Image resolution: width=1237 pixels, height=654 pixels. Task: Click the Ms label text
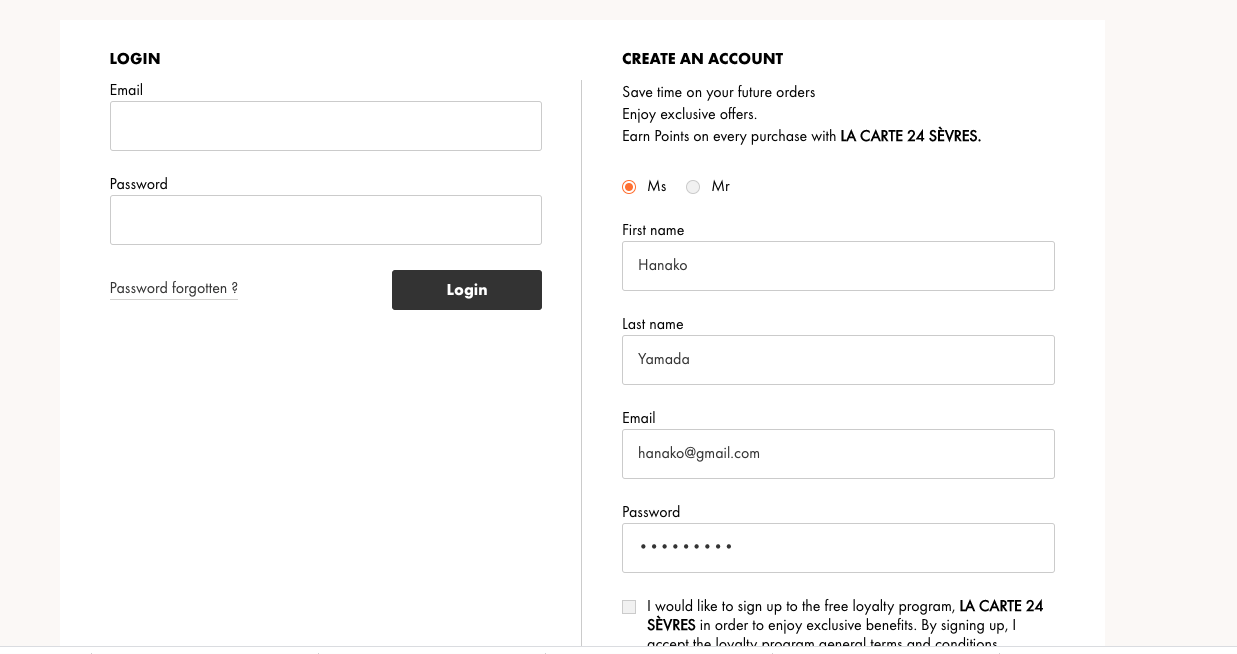pyautogui.click(x=656, y=187)
